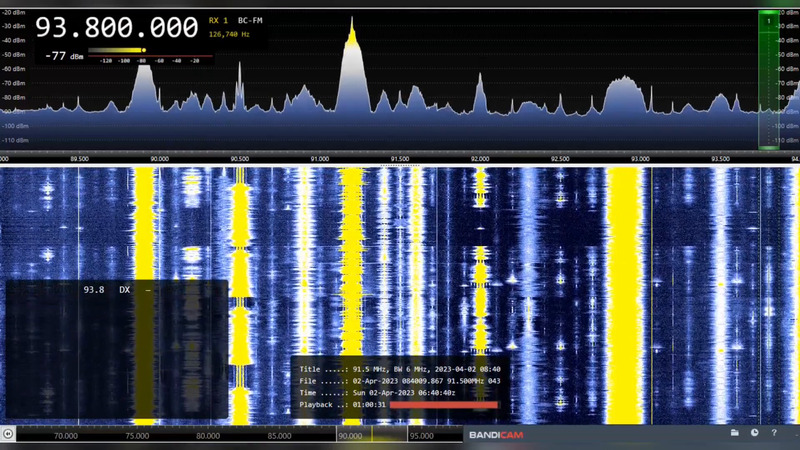
Task: Click the Time line Sun 02-Apr-2023 06:40:40z
Action: 378,393
